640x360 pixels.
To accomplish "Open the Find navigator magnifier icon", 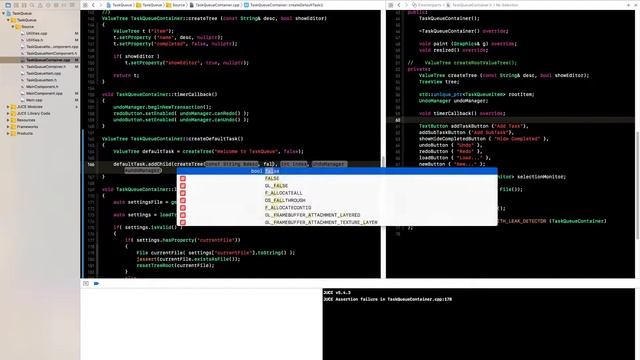I will coord(32,5).
